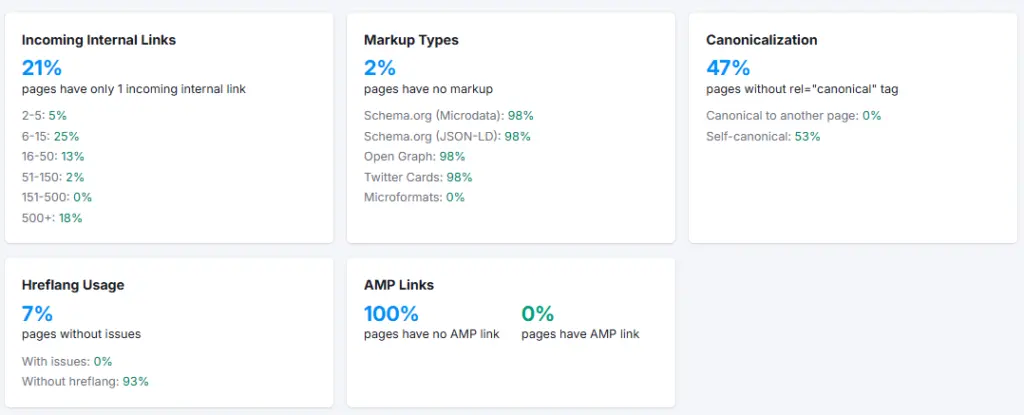This screenshot has height=415, width=1024.
Task: Open the 6-15 incoming links value of 25%
Action: [x=66, y=136]
